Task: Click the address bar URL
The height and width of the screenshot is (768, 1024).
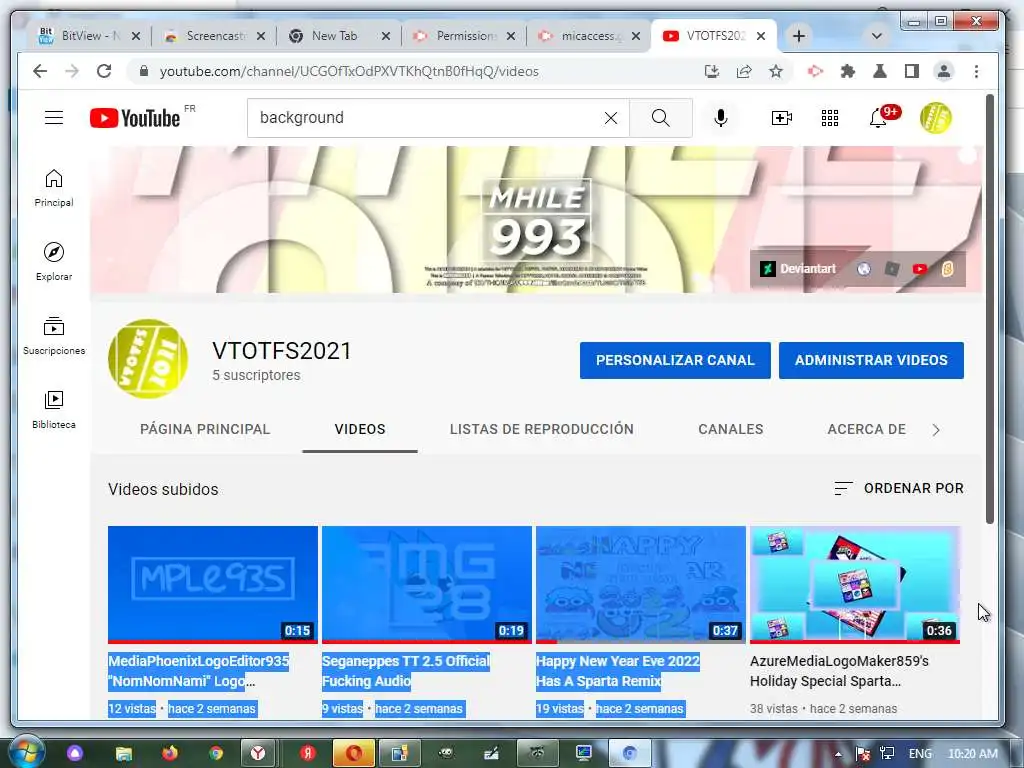Action: coord(349,71)
